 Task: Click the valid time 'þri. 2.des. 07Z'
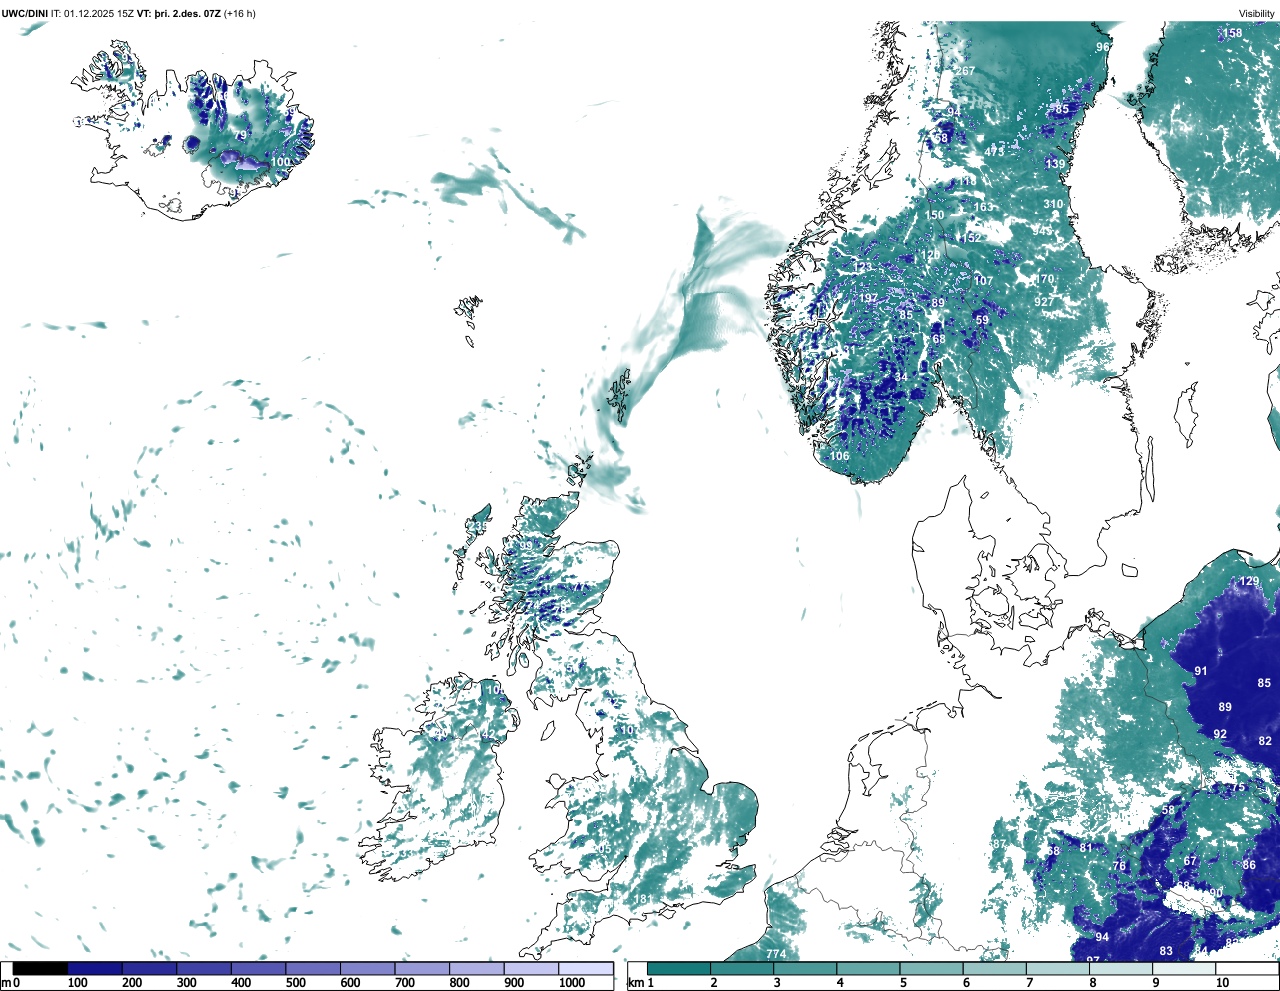pyautogui.click(x=187, y=14)
